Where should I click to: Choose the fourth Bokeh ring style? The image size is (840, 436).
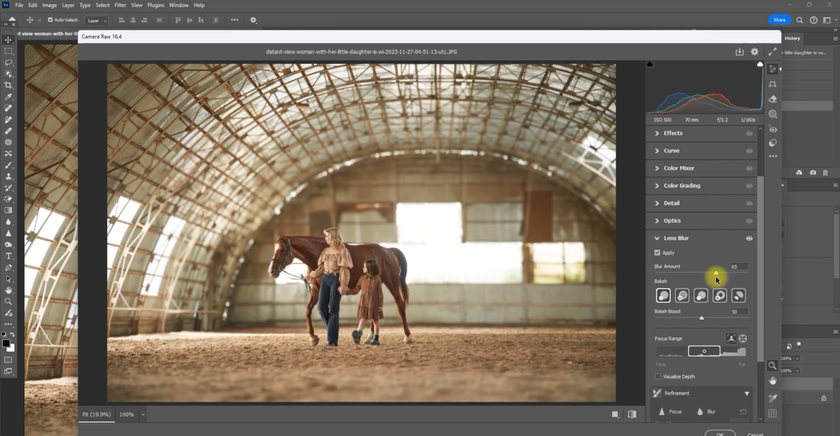tap(719, 295)
